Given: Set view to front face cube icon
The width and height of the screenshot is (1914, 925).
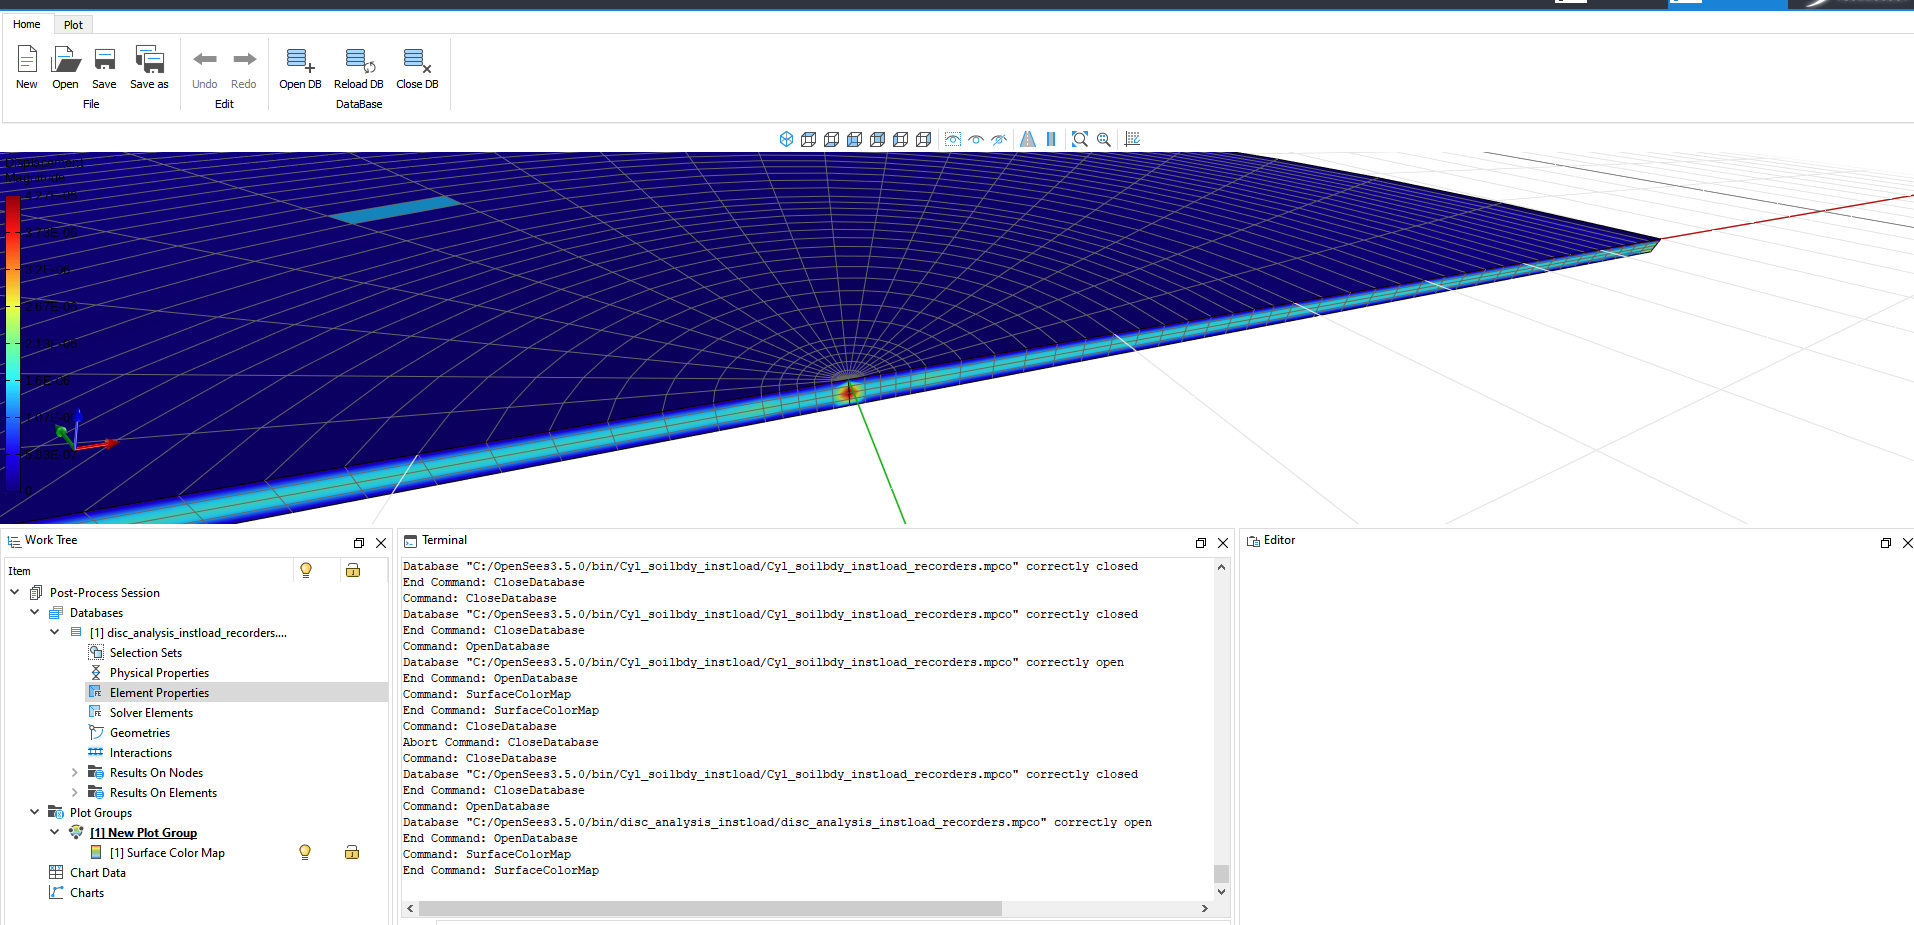Looking at the screenshot, I should tap(855, 139).
